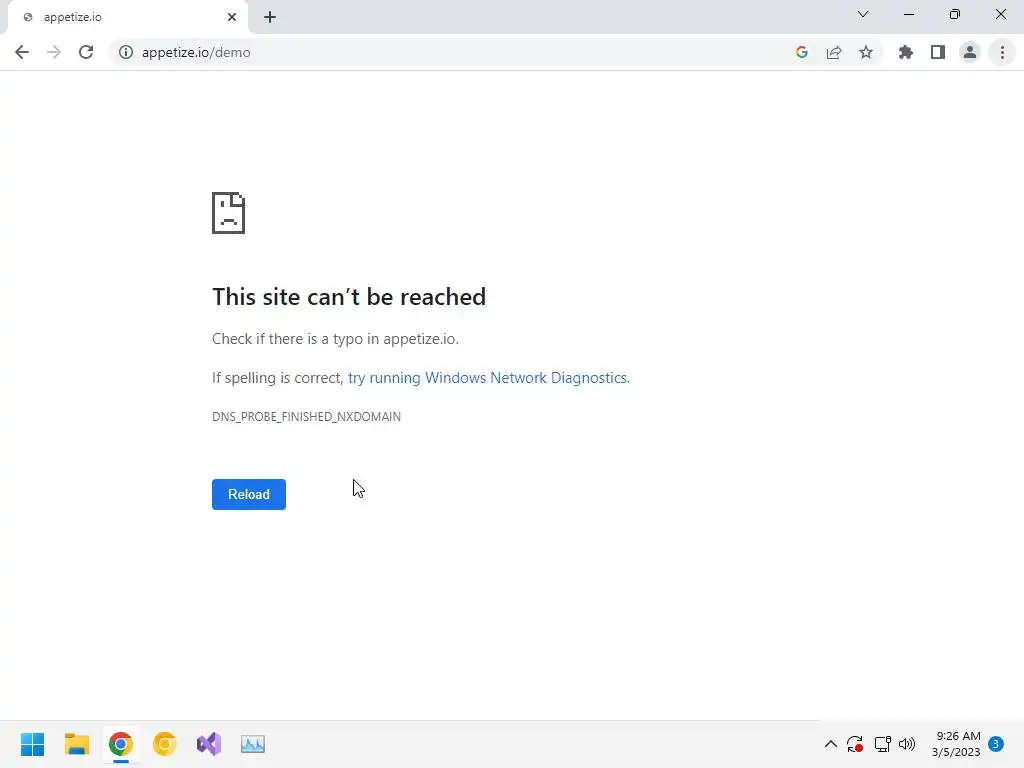Click the 'Check if there is a typo' text

[336, 339]
